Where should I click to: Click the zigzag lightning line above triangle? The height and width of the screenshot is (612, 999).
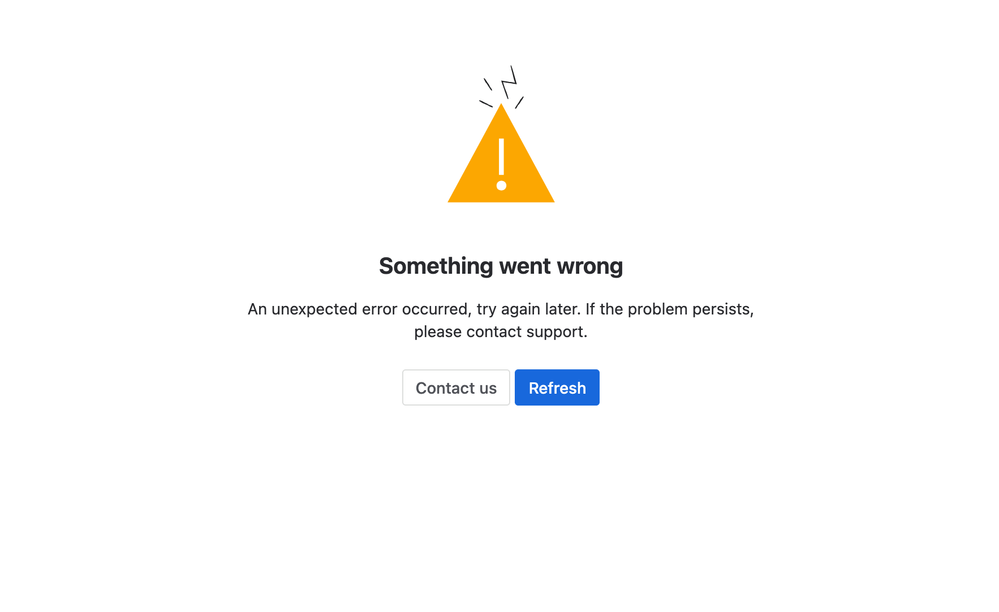click(508, 82)
